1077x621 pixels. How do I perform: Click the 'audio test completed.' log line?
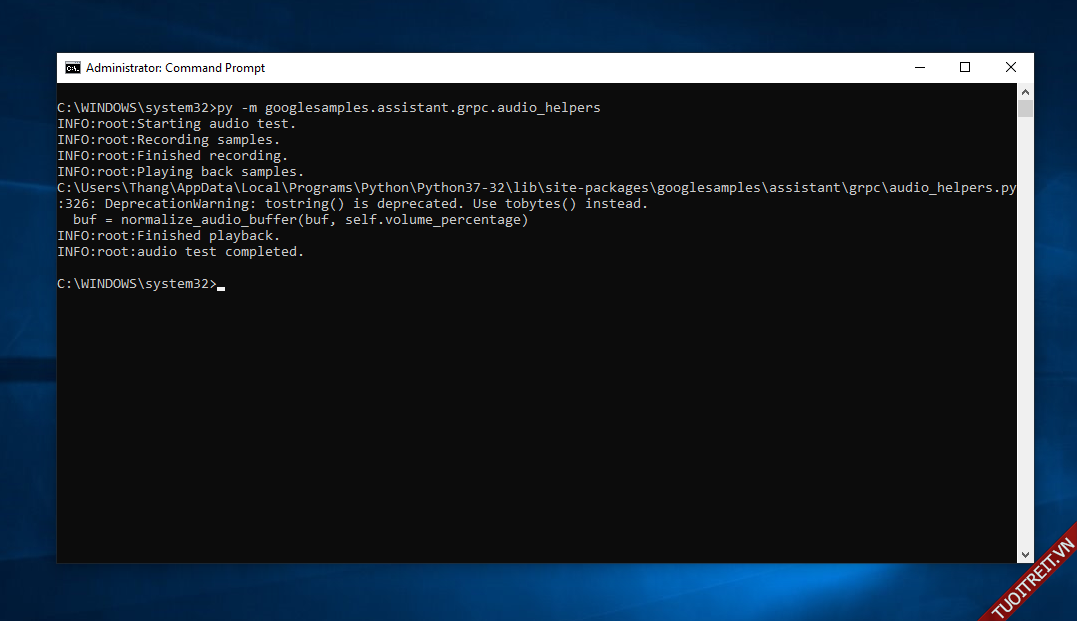[181, 252]
